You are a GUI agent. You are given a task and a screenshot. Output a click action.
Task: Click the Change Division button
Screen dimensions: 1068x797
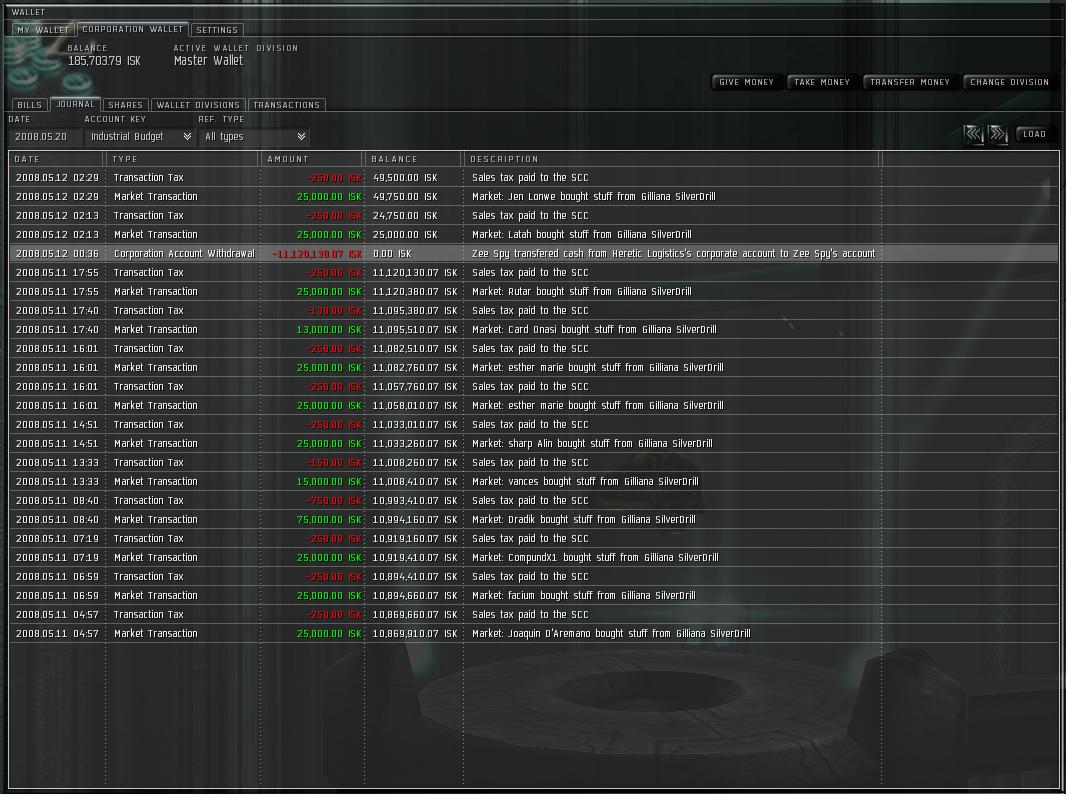coord(1009,82)
